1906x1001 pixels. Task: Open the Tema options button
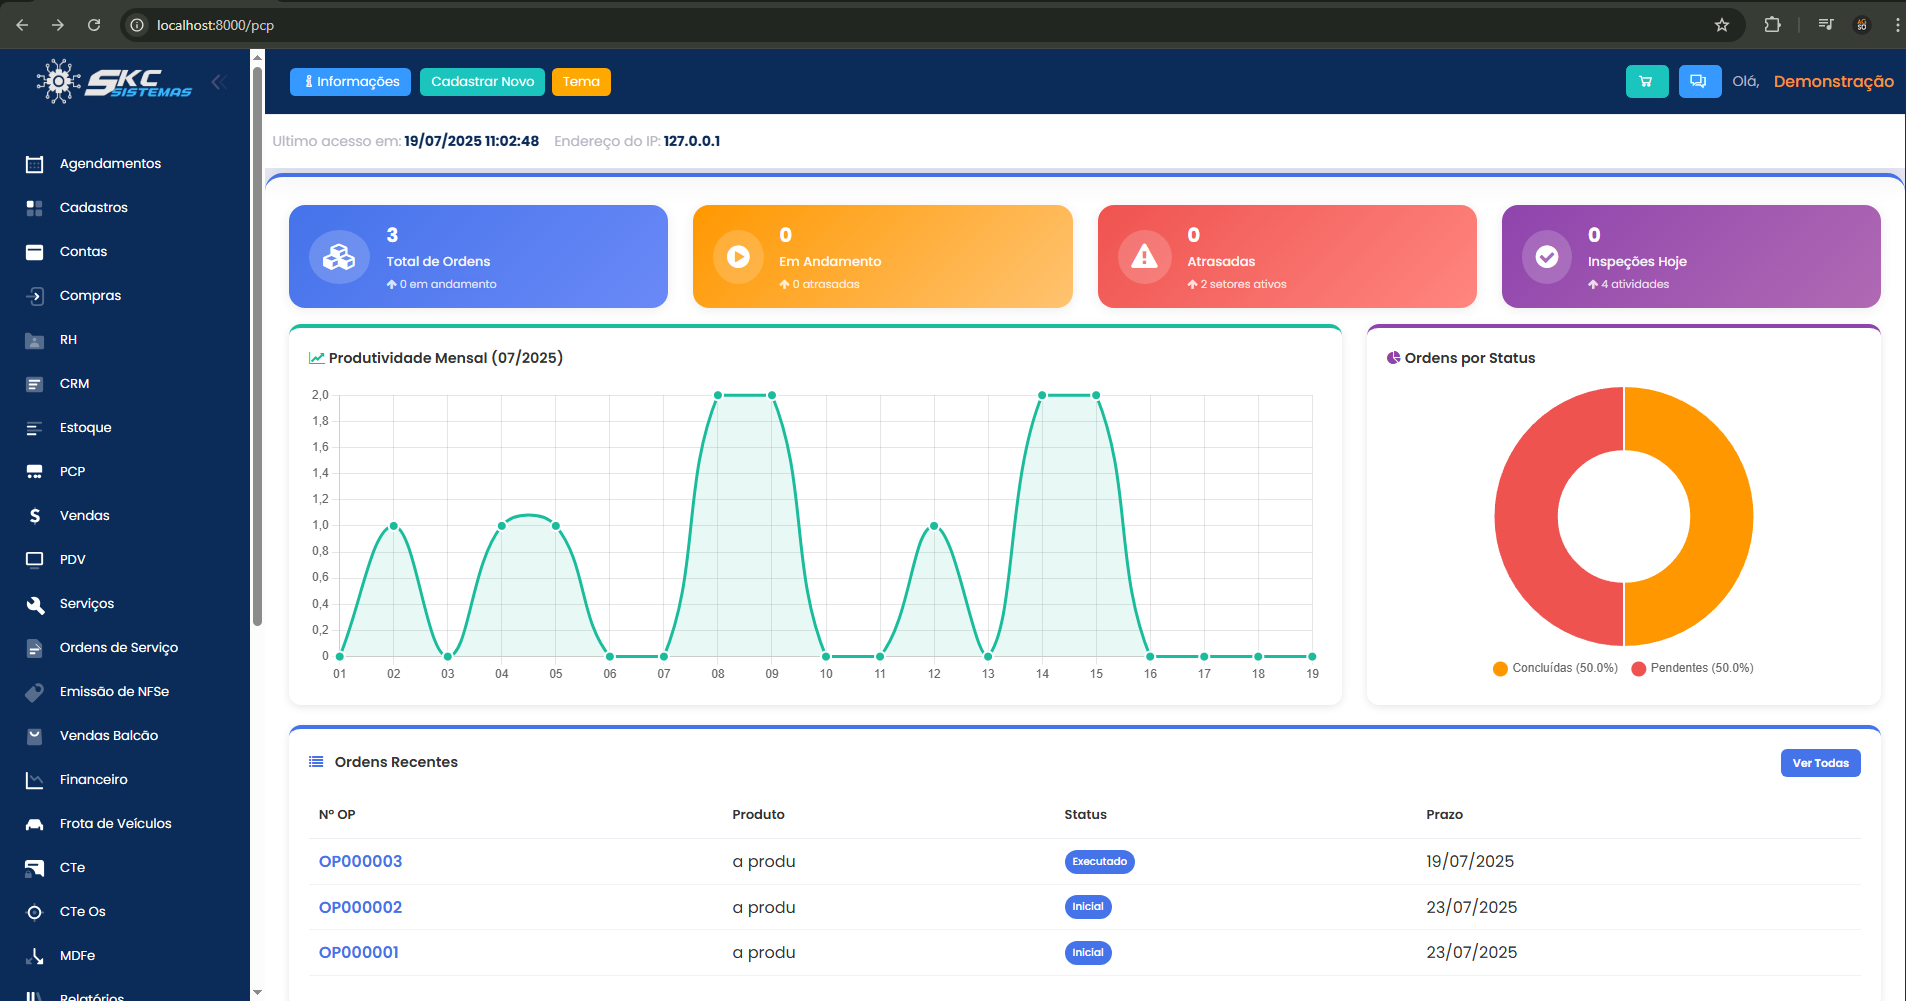pos(581,82)
